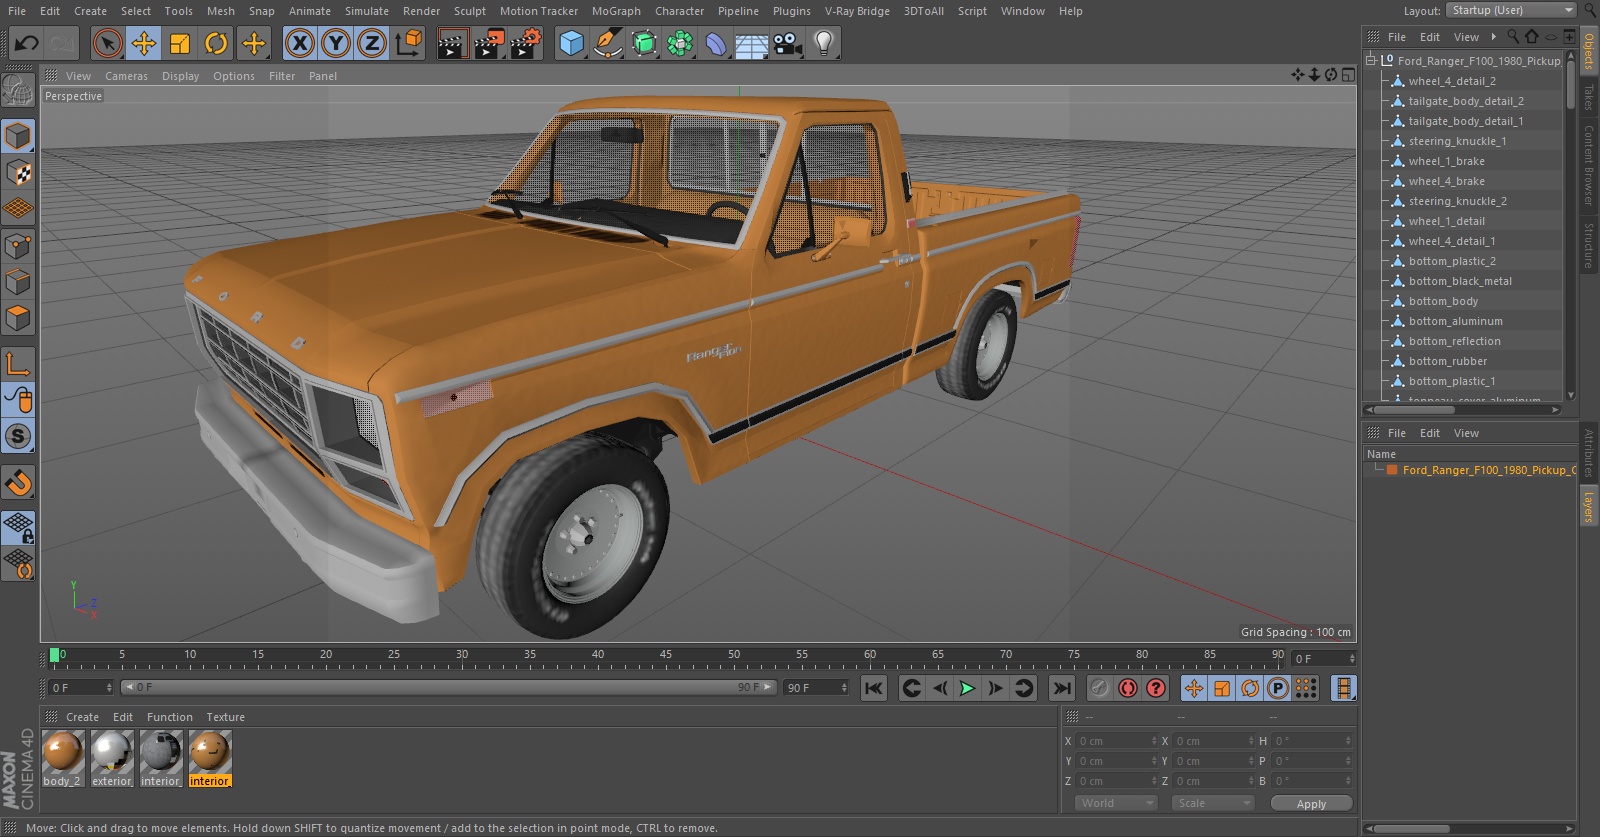This screenshot has height=837, width=1600.
Task: Open the array cloner green icon
Action: pos(680,43)
